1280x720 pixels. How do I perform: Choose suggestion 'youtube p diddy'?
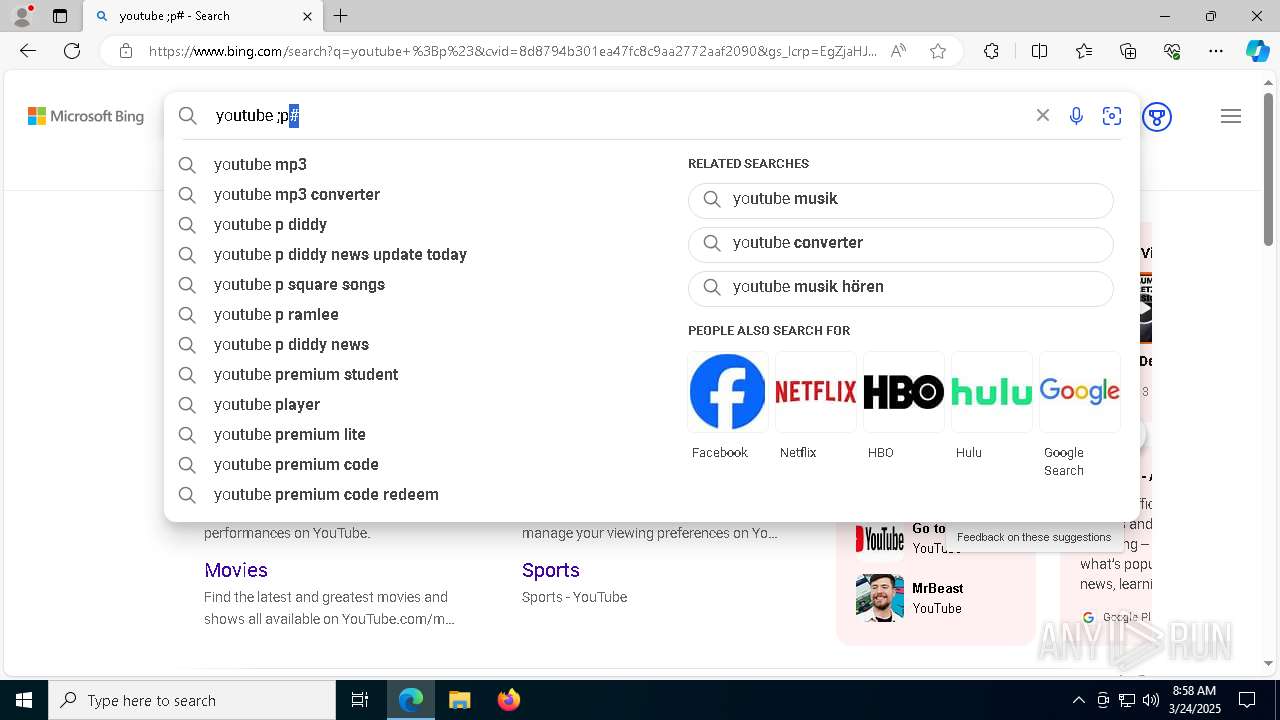[x=270, y=224]
